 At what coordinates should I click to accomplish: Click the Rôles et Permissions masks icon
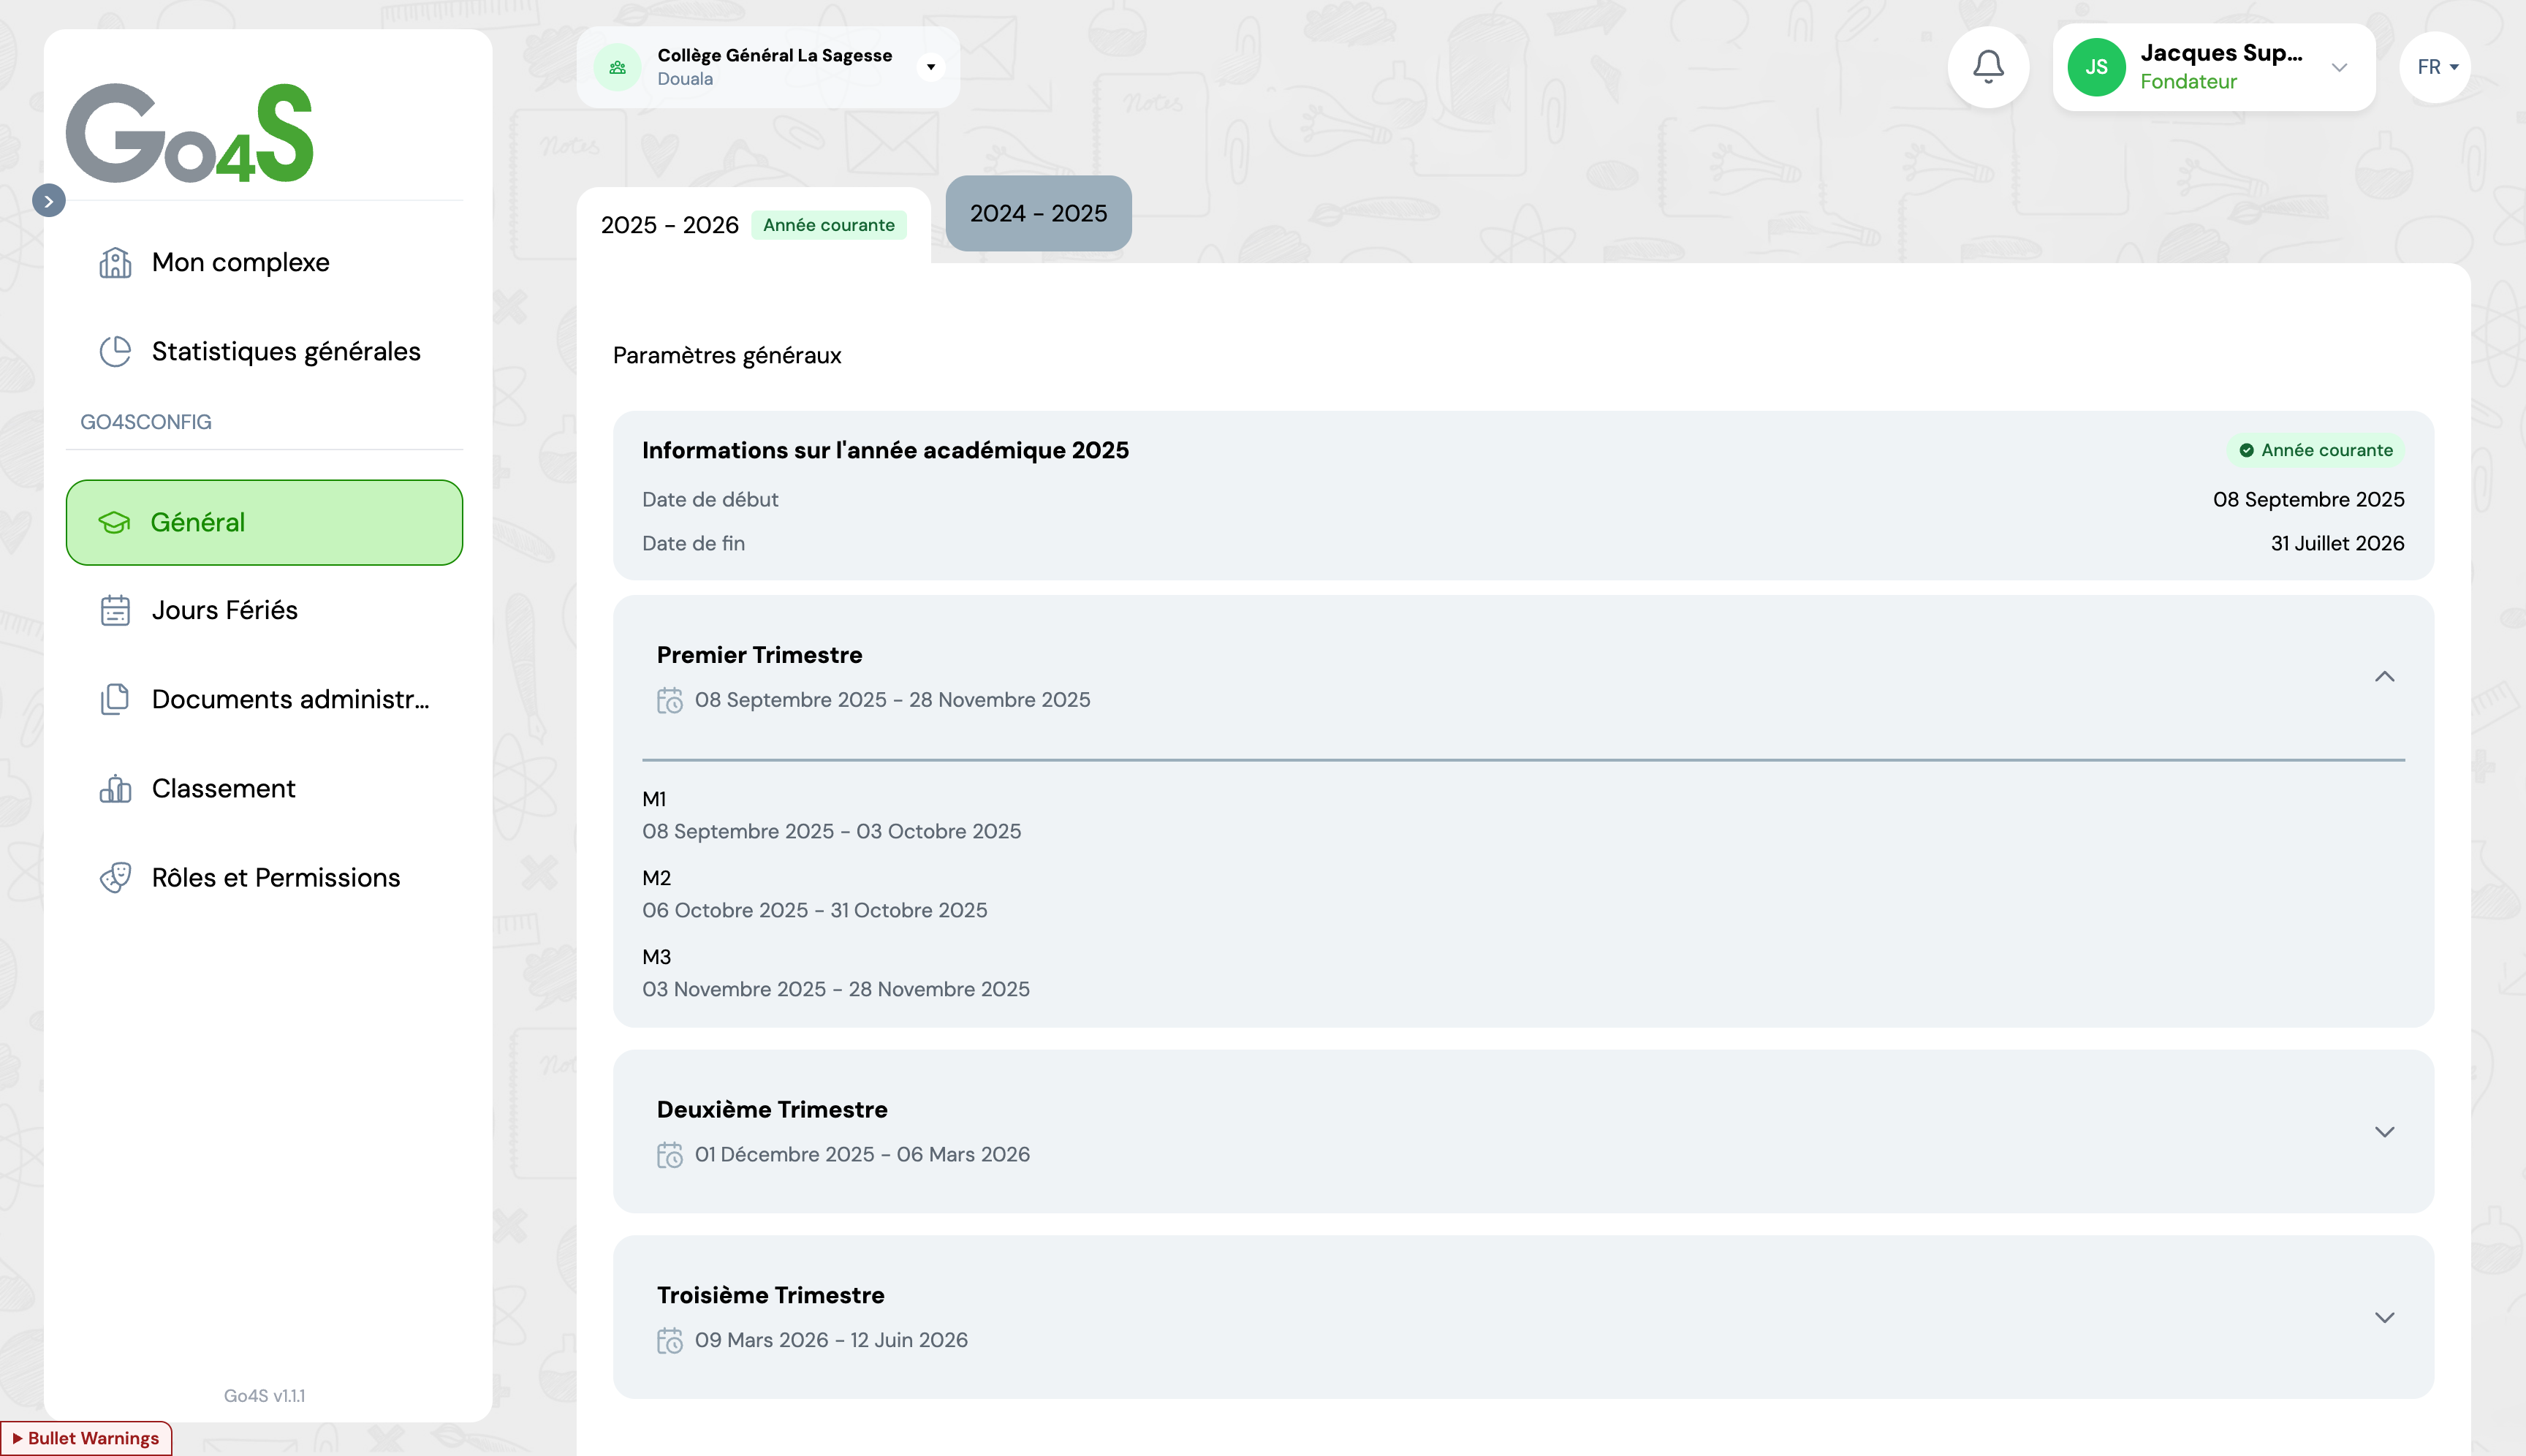115,878
